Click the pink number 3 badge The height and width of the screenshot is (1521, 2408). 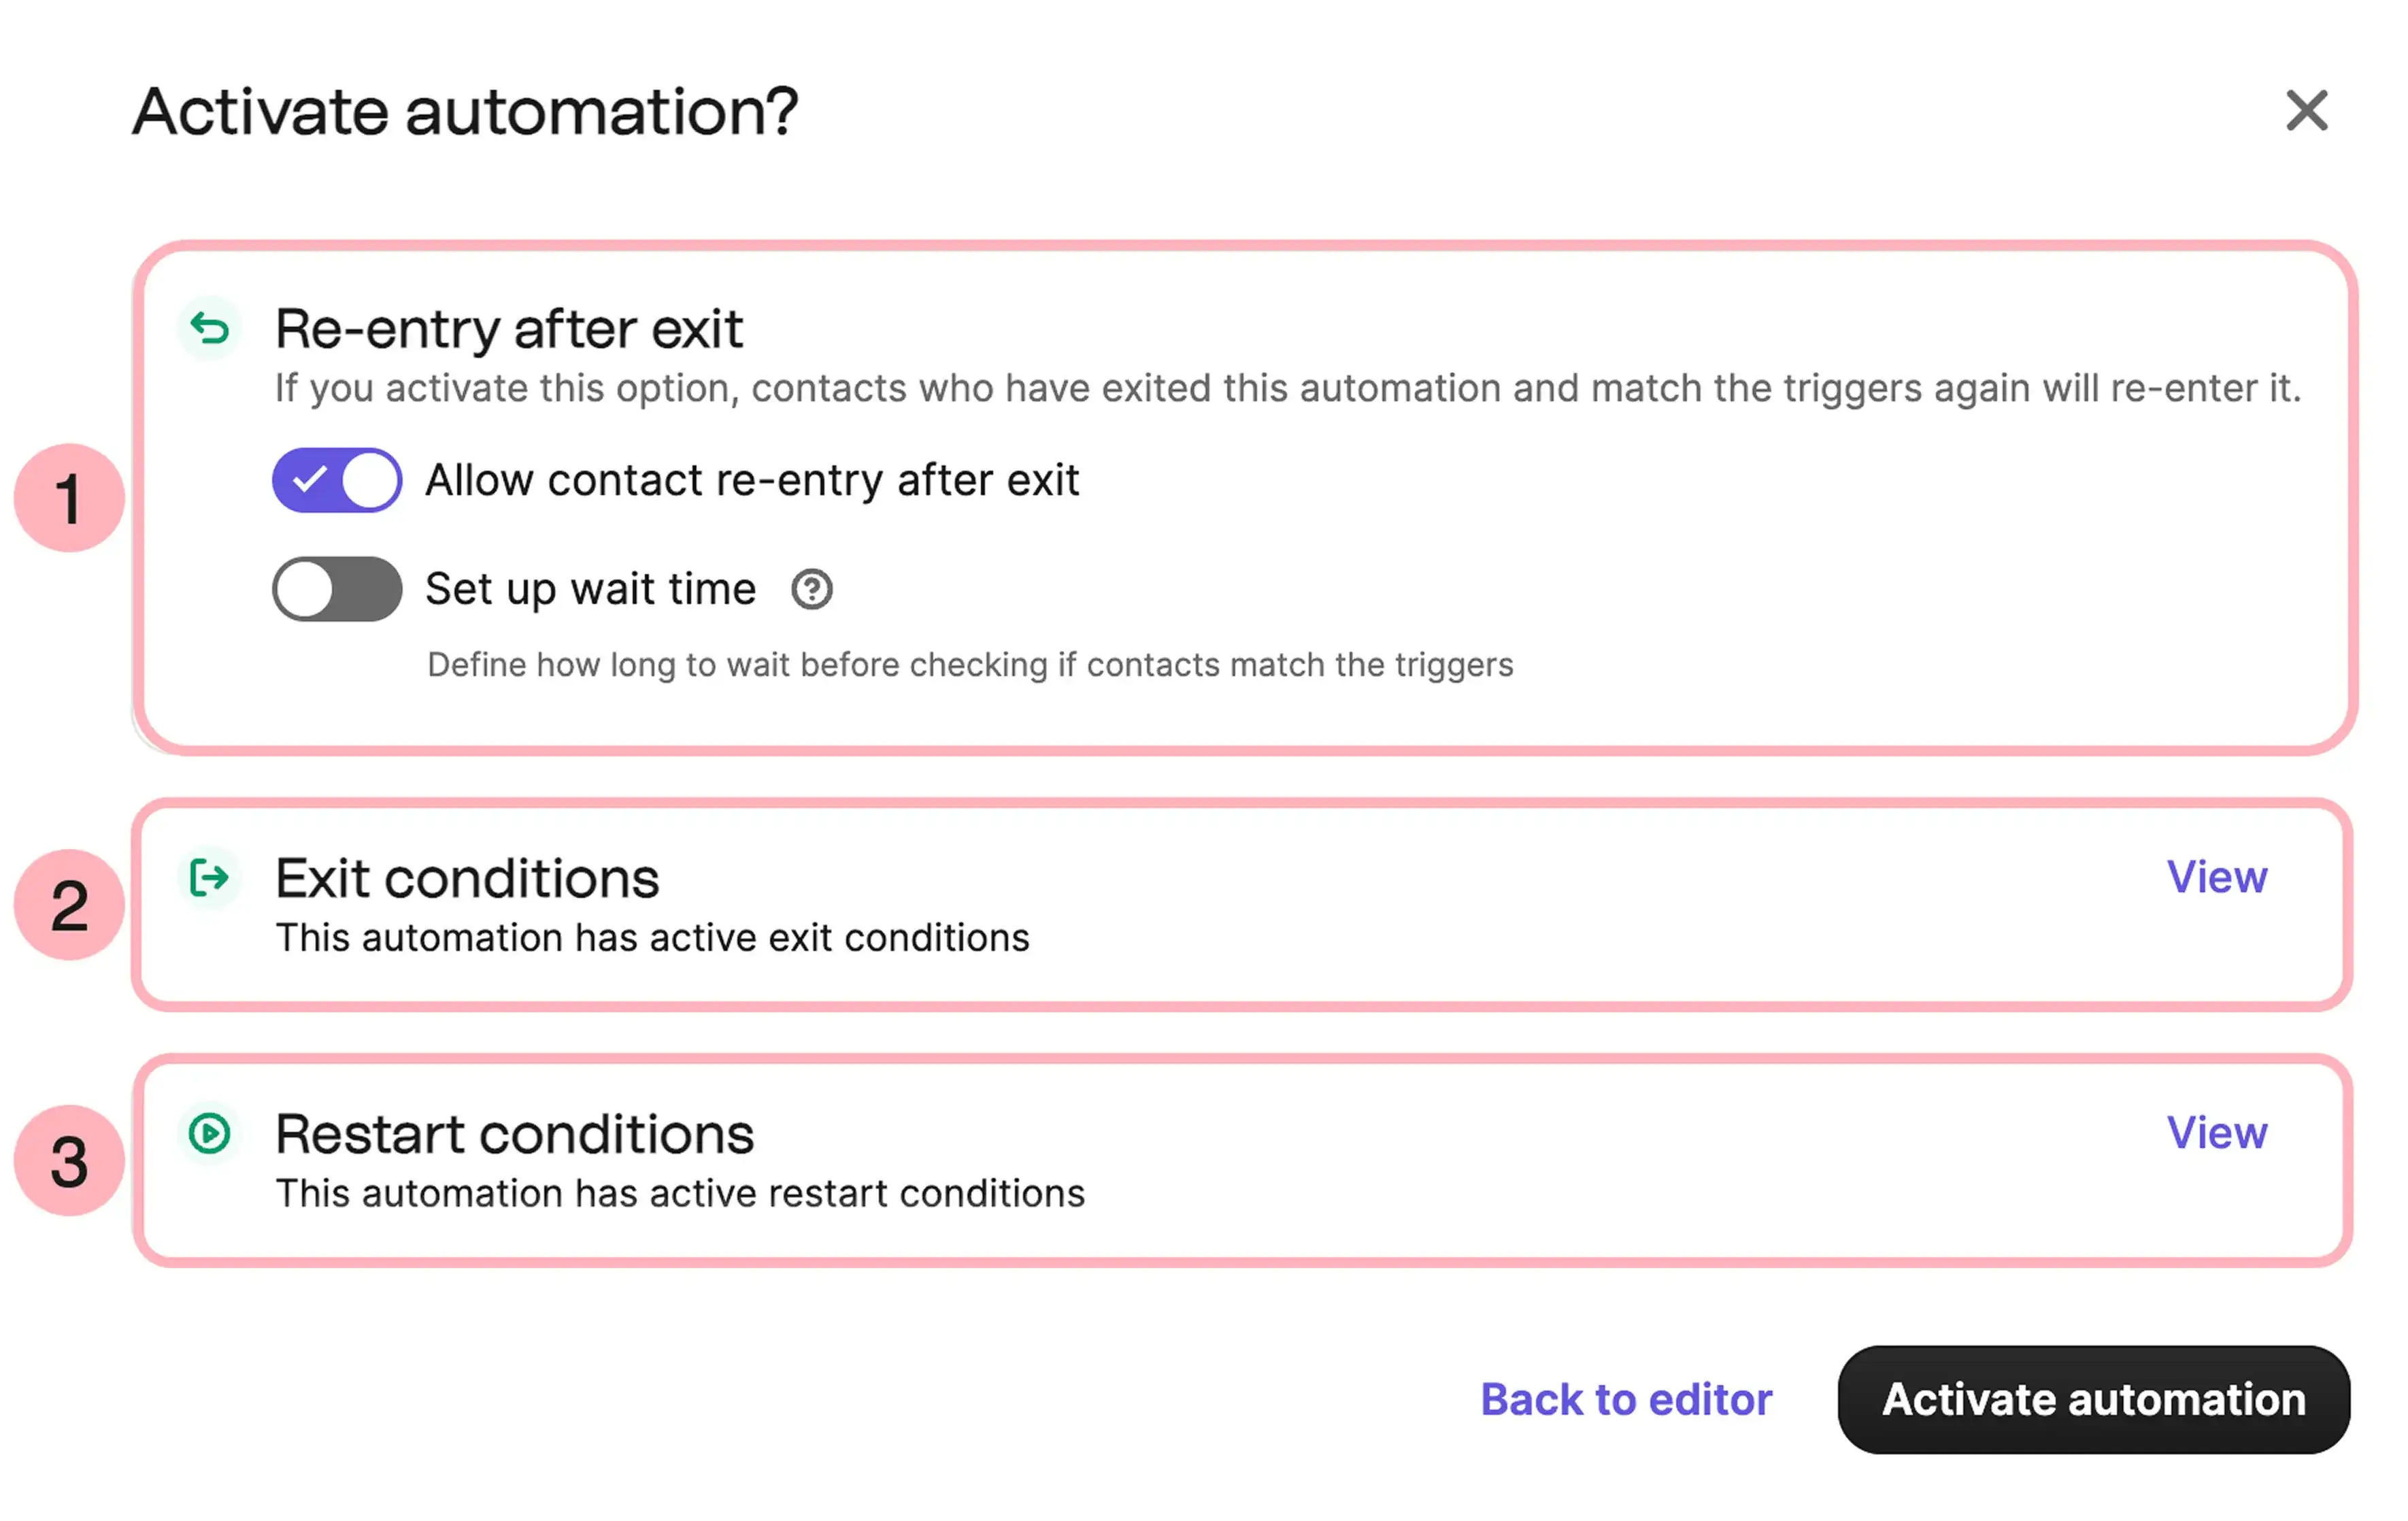tap(69, 1161)
